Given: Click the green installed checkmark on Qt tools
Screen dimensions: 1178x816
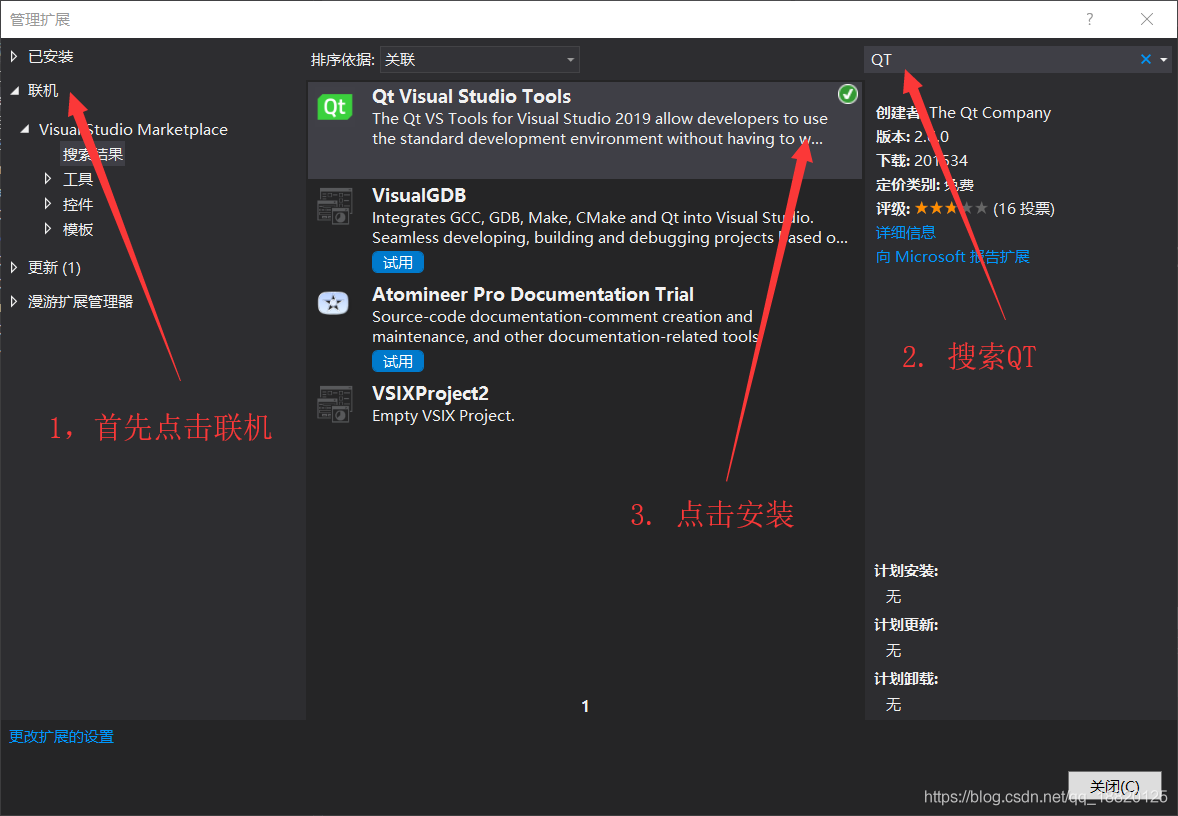Looking at the screenshot, I should (847, 94).
